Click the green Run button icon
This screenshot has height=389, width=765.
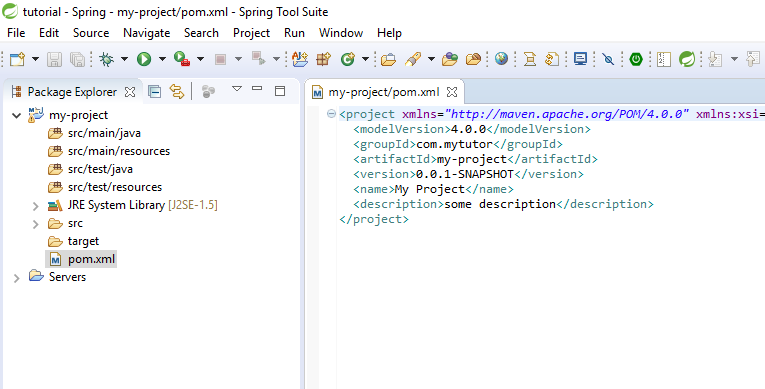coord(144,59)
